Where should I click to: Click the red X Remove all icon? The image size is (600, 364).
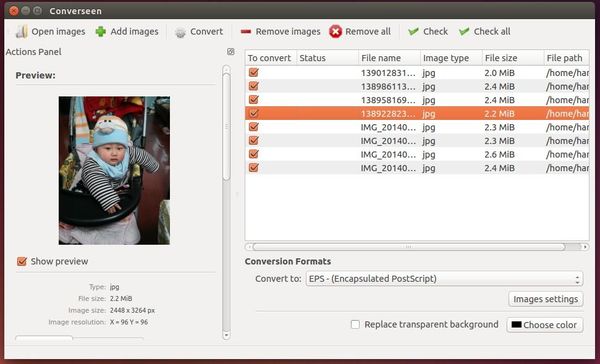(336, 31)
